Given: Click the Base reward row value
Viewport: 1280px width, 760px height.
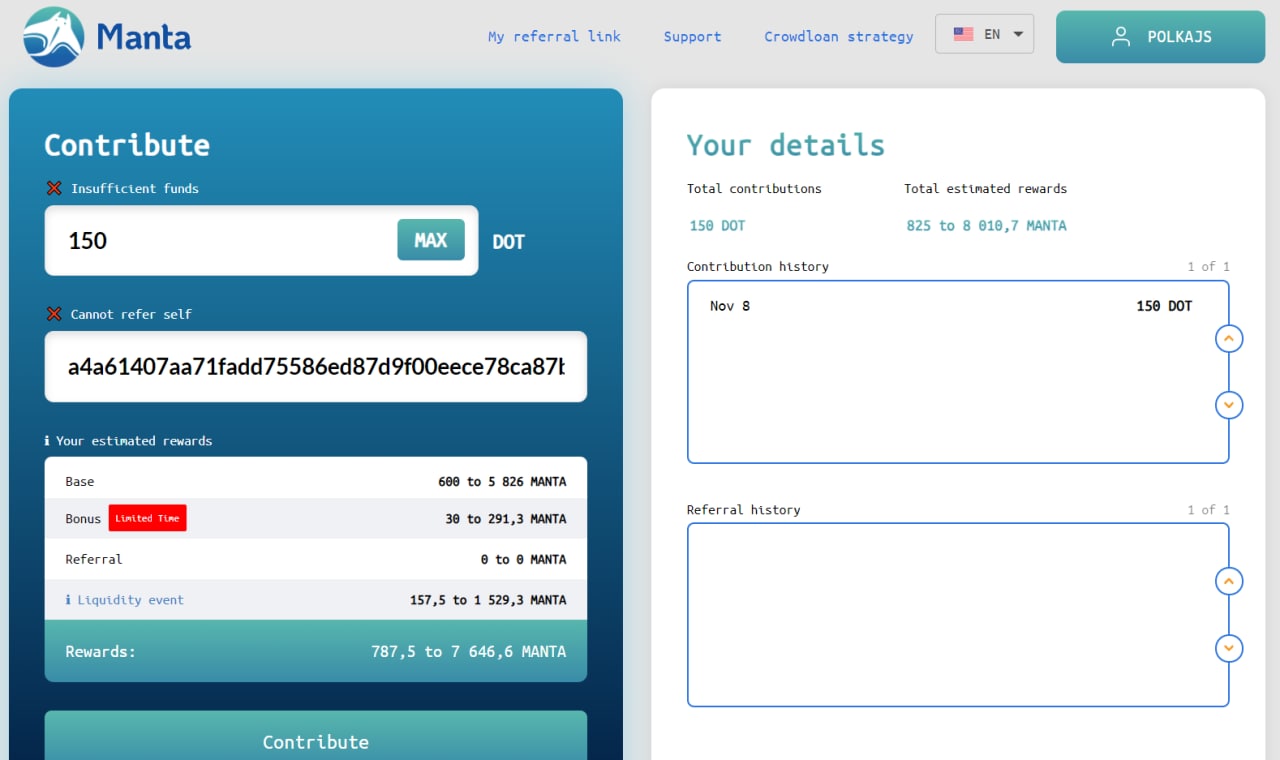Looking at the screenshot, I should click(502, 482).
